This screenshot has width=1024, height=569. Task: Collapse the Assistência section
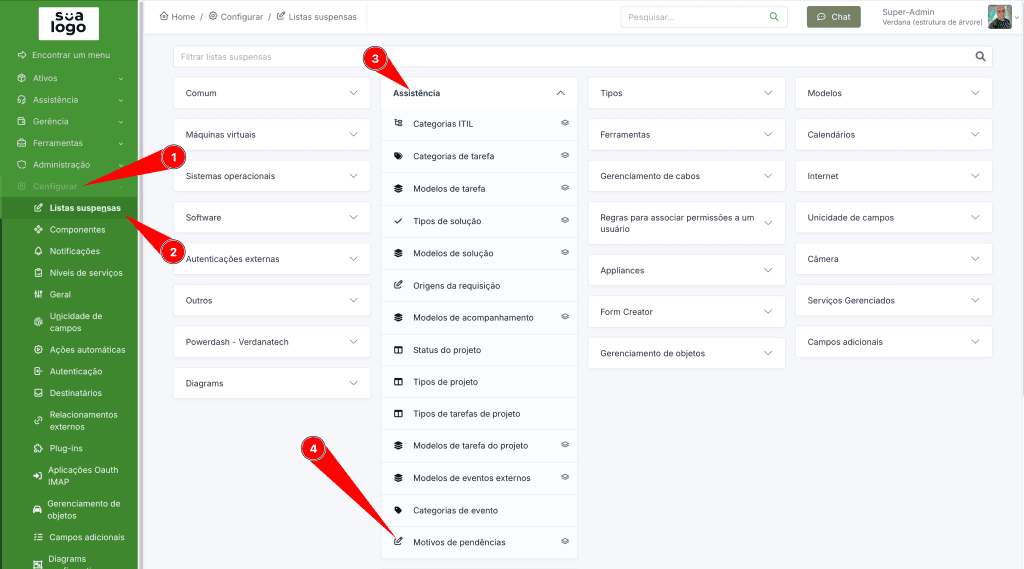(479, 93)
